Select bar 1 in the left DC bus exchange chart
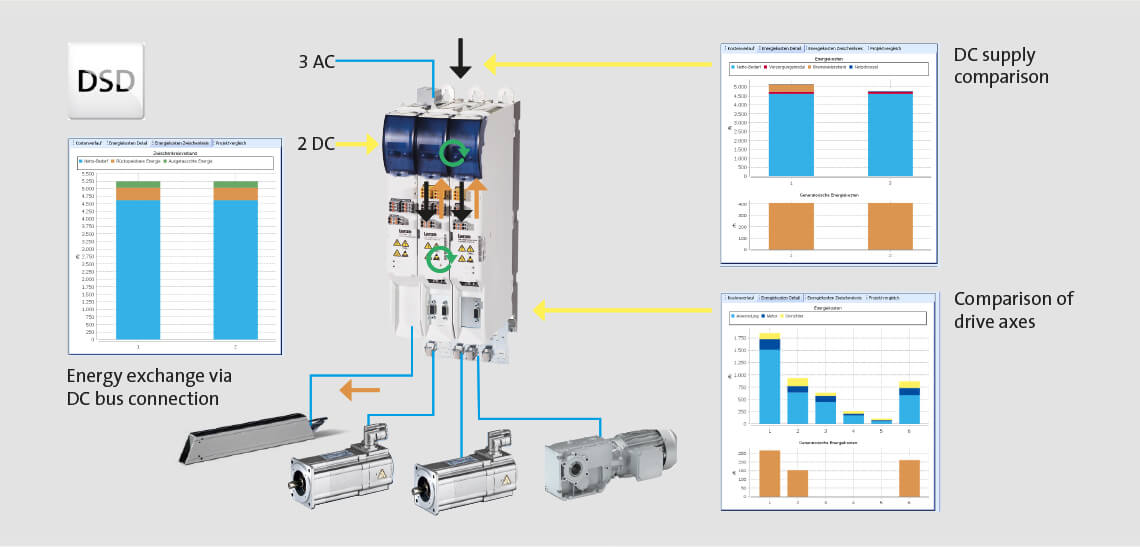Screen dimensions: 1140x547 pyautogui.click(x=138, y=260)
